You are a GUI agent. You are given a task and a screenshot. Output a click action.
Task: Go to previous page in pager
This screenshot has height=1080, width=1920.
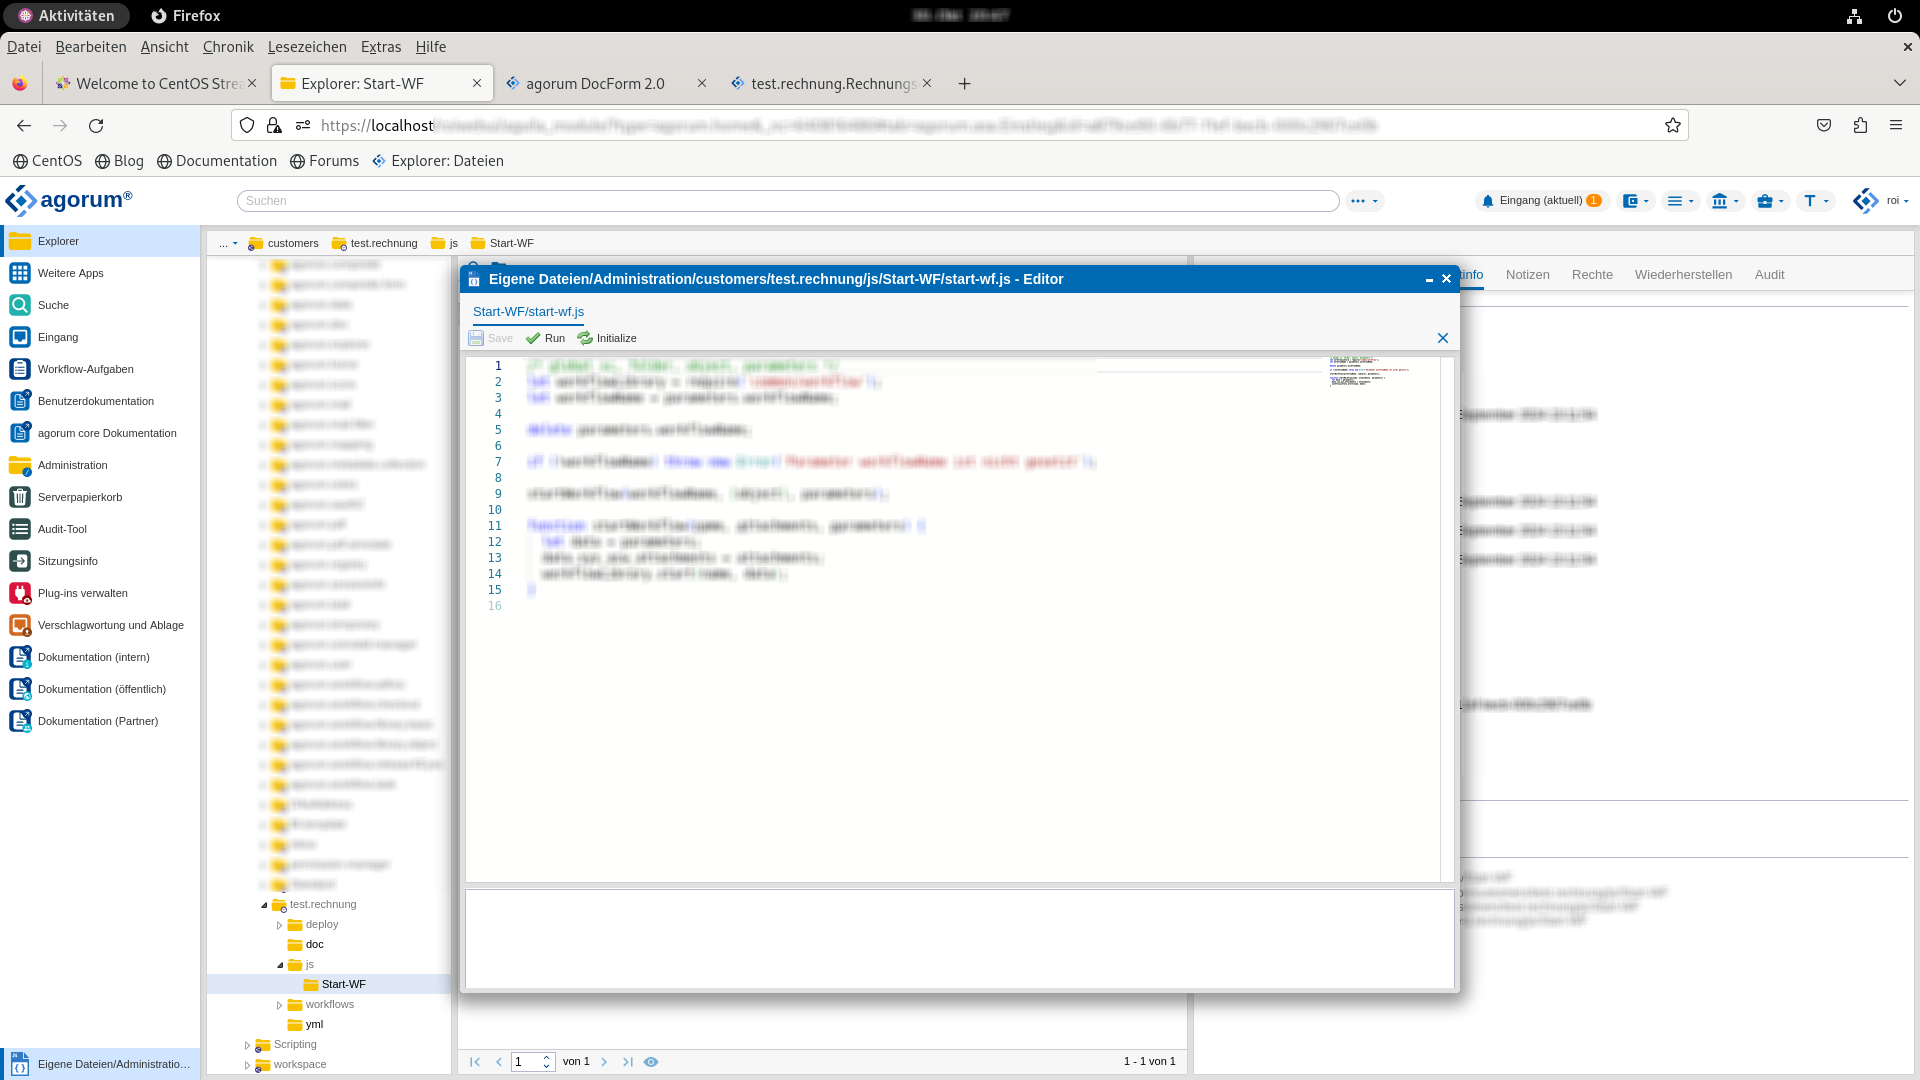coord(499,1062)
